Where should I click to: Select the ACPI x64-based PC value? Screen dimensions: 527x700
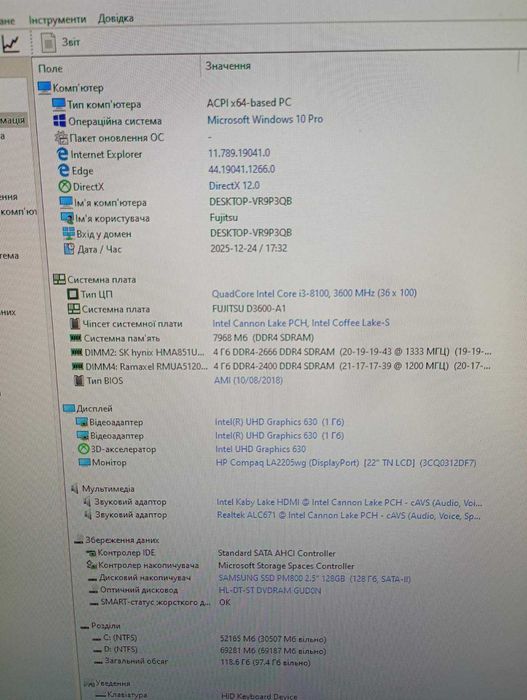(249, 103)
